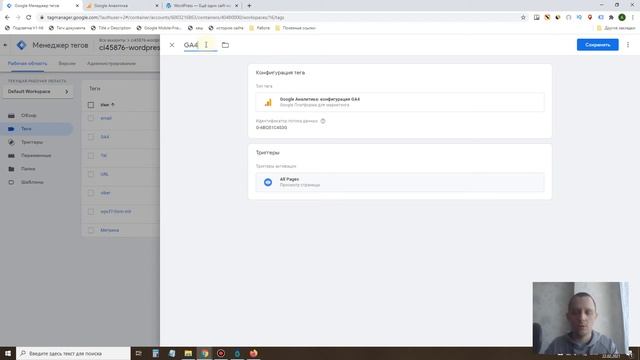The height and width of the screenshot is (360, 640).
Task: Sort tags by the Имя column
Action: (107, 105)
